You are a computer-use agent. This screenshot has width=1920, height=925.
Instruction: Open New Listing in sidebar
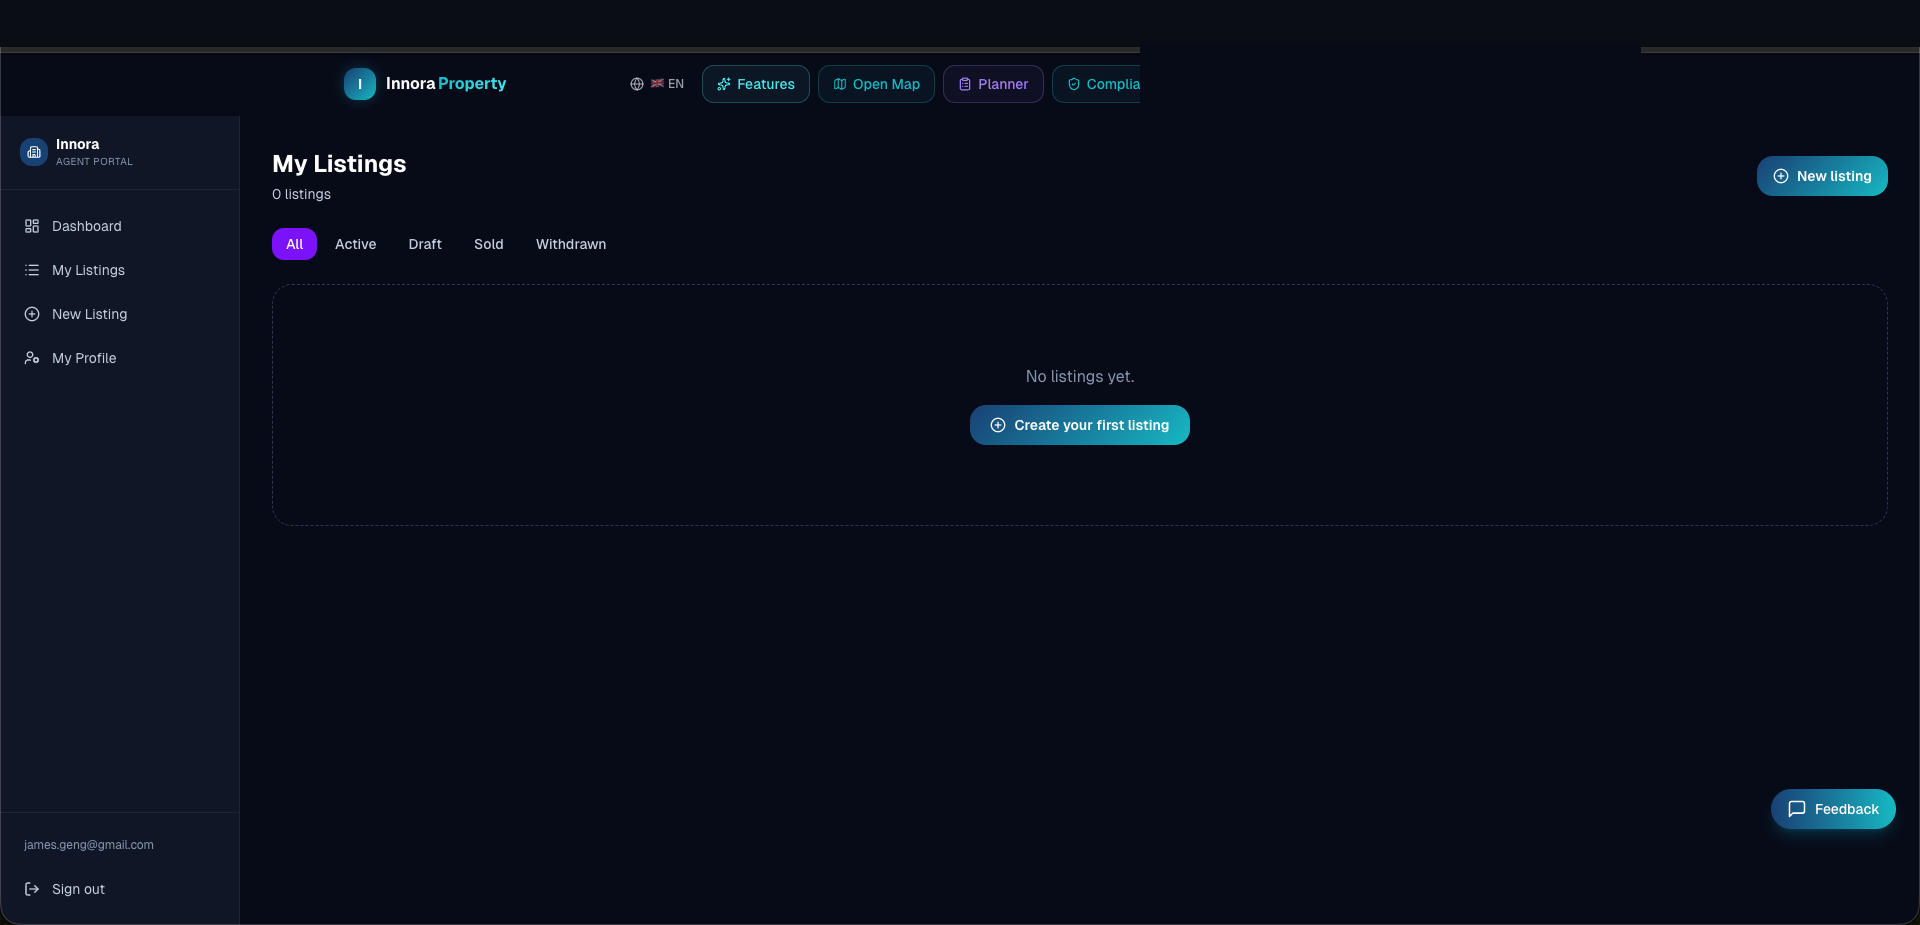pyautogui.click(x=120, y=314)
